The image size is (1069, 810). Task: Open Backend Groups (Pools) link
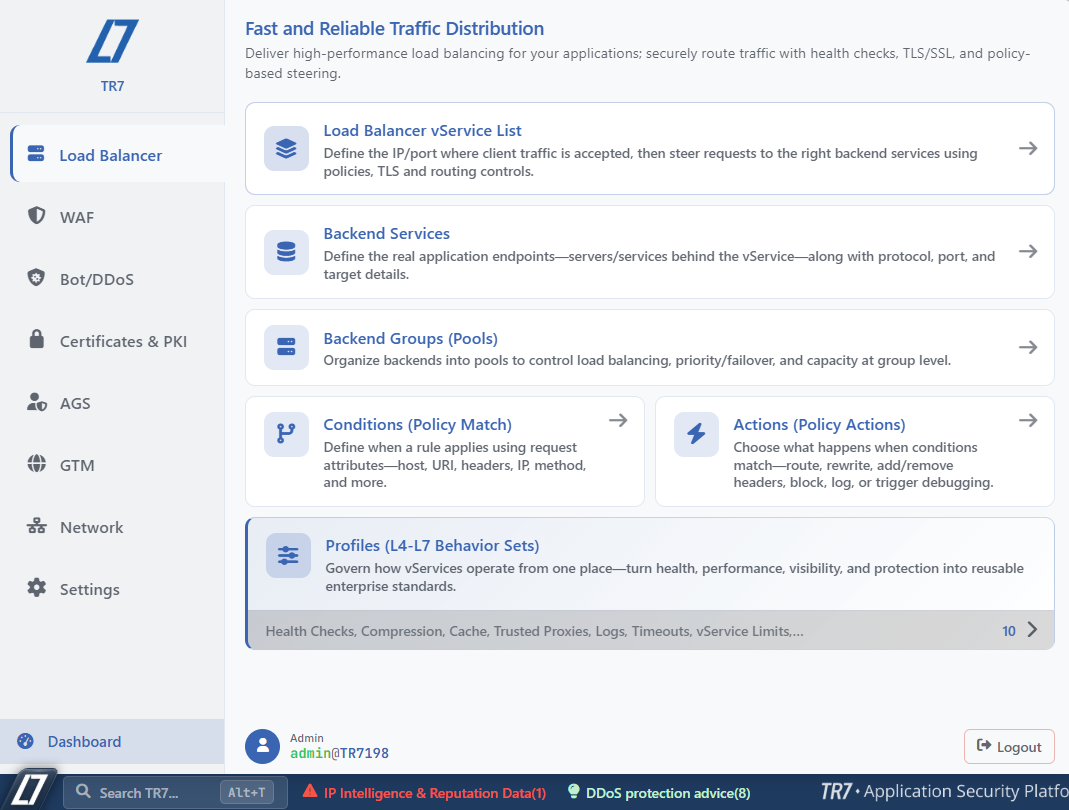410,338
